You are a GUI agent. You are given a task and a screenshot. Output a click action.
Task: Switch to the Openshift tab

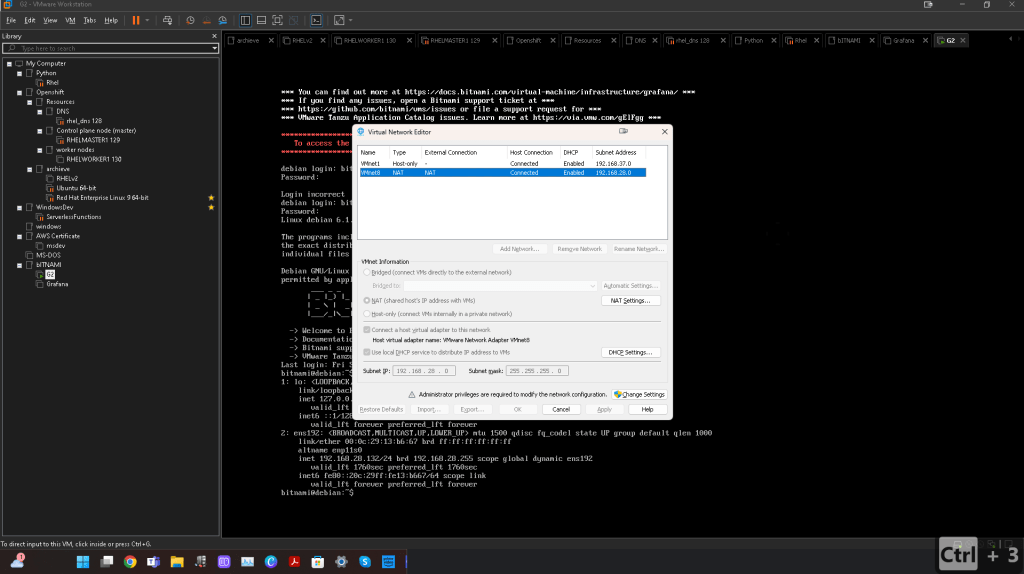528,40
